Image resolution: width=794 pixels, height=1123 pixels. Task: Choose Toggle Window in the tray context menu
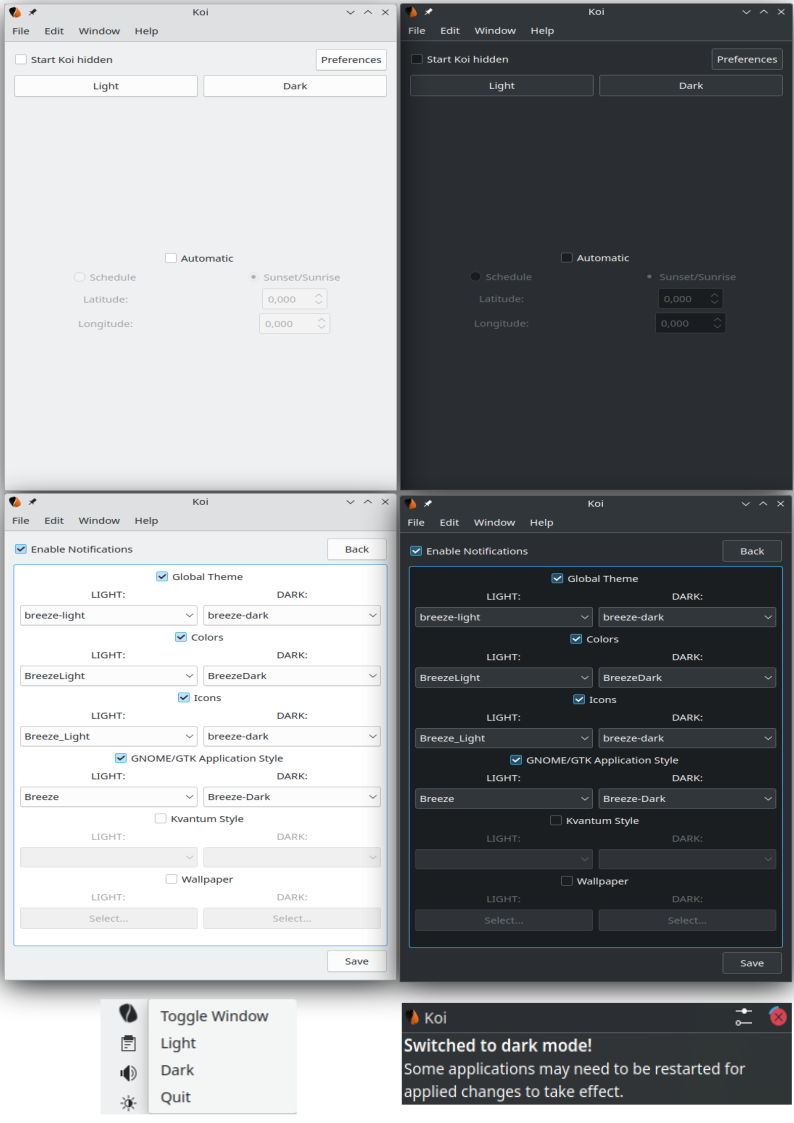click(x=214, y=1016)
